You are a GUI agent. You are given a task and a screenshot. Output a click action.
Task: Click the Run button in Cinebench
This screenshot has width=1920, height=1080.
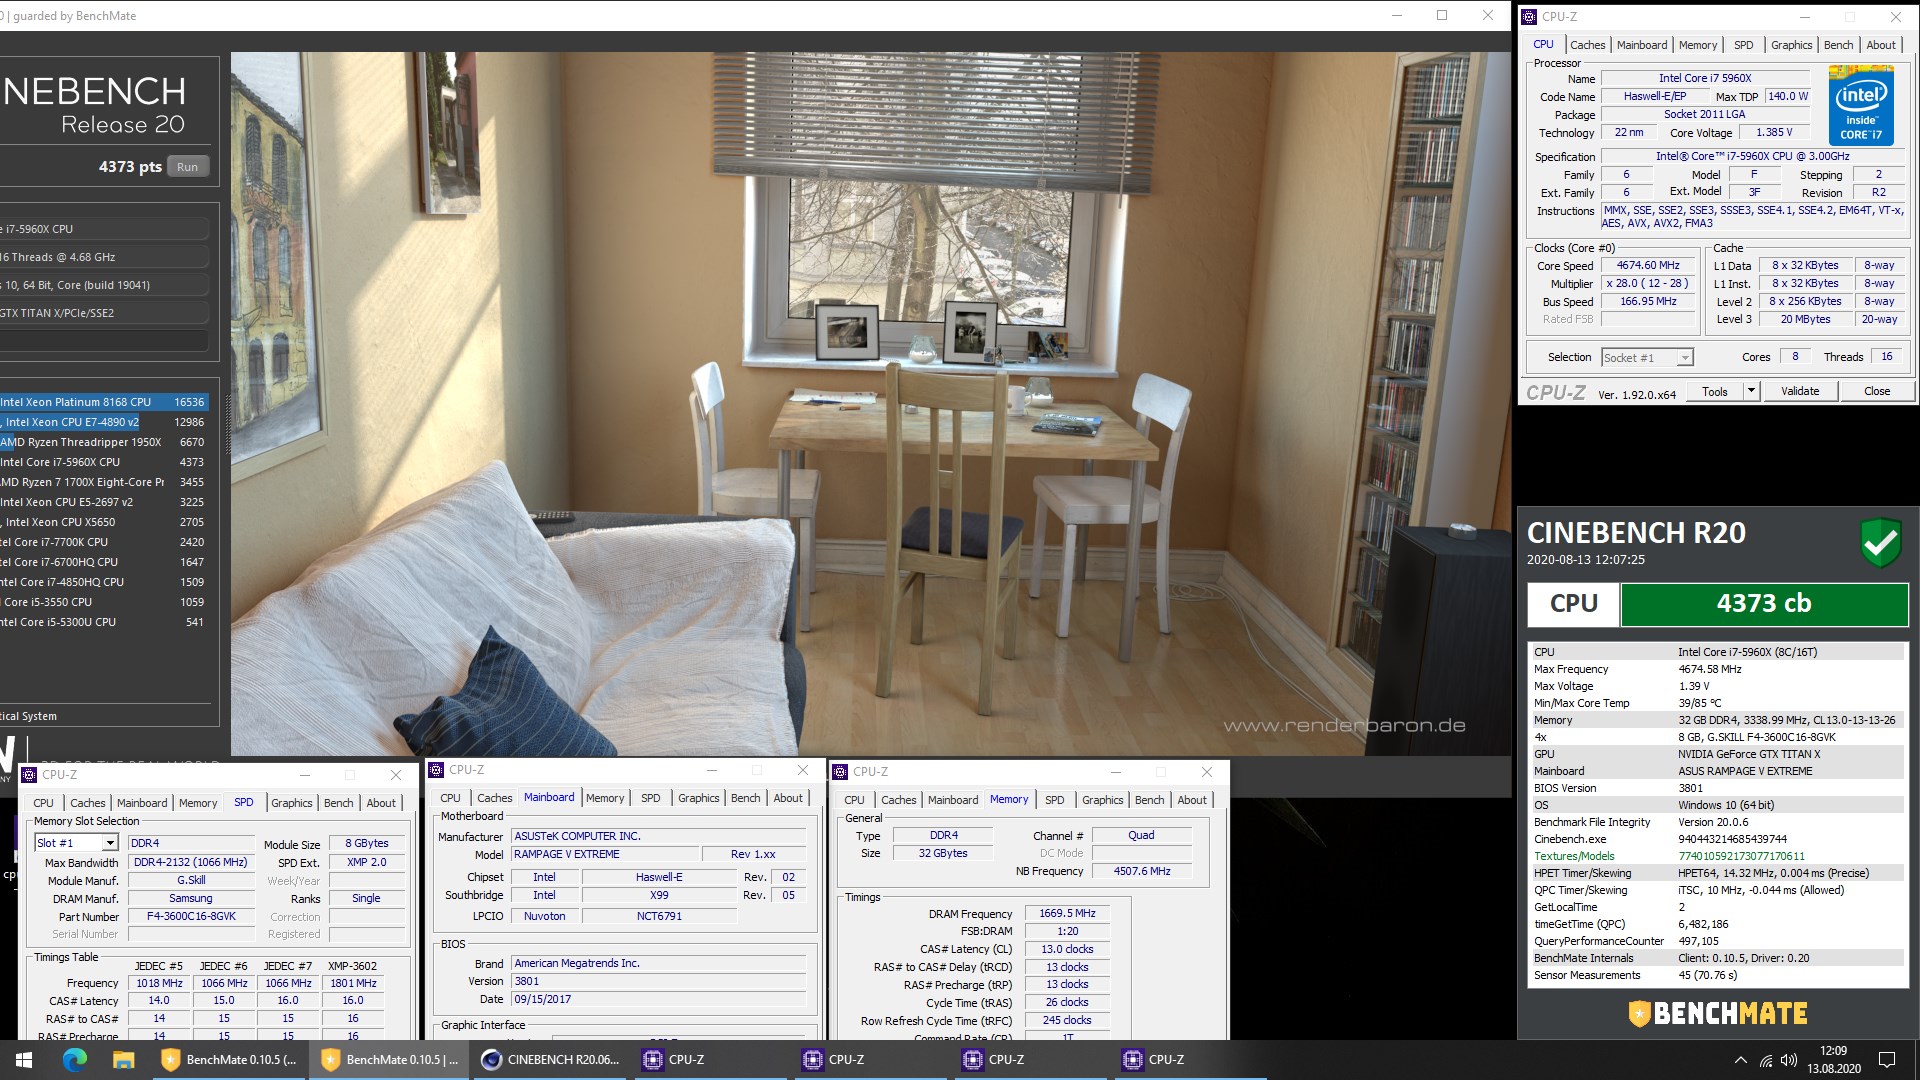pos(187,167)
